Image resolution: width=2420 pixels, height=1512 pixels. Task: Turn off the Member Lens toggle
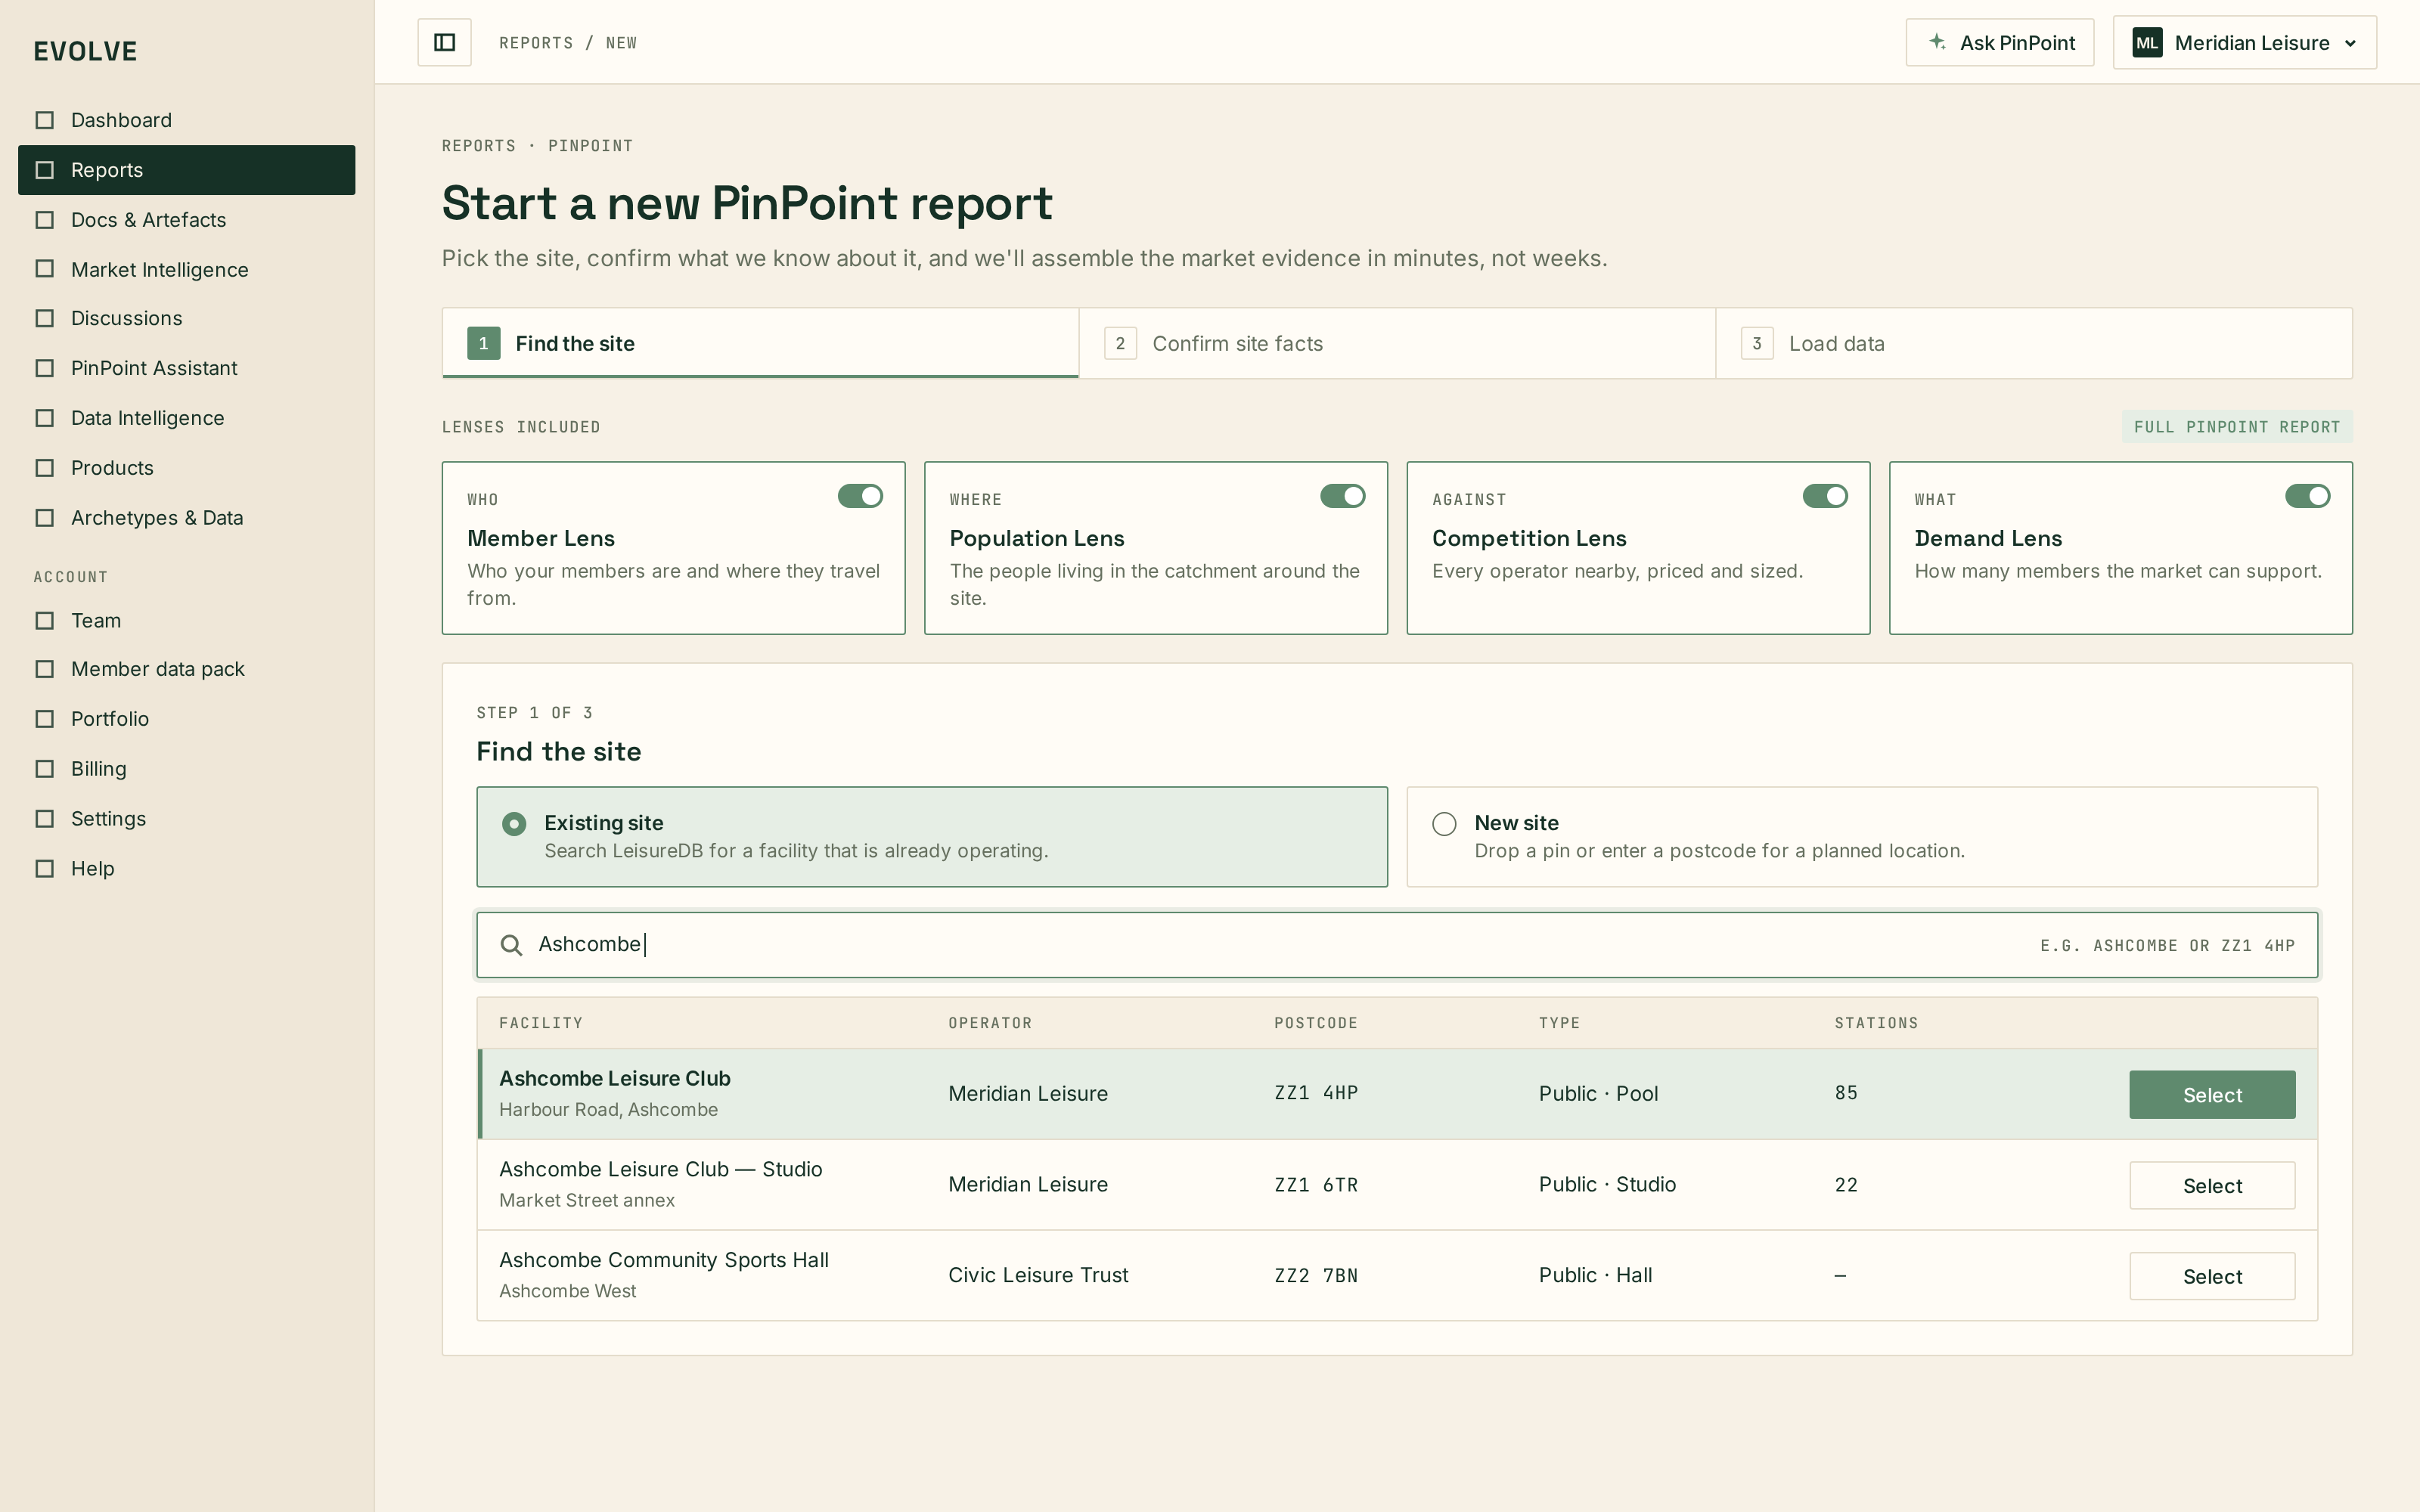[x=860, y=496]
